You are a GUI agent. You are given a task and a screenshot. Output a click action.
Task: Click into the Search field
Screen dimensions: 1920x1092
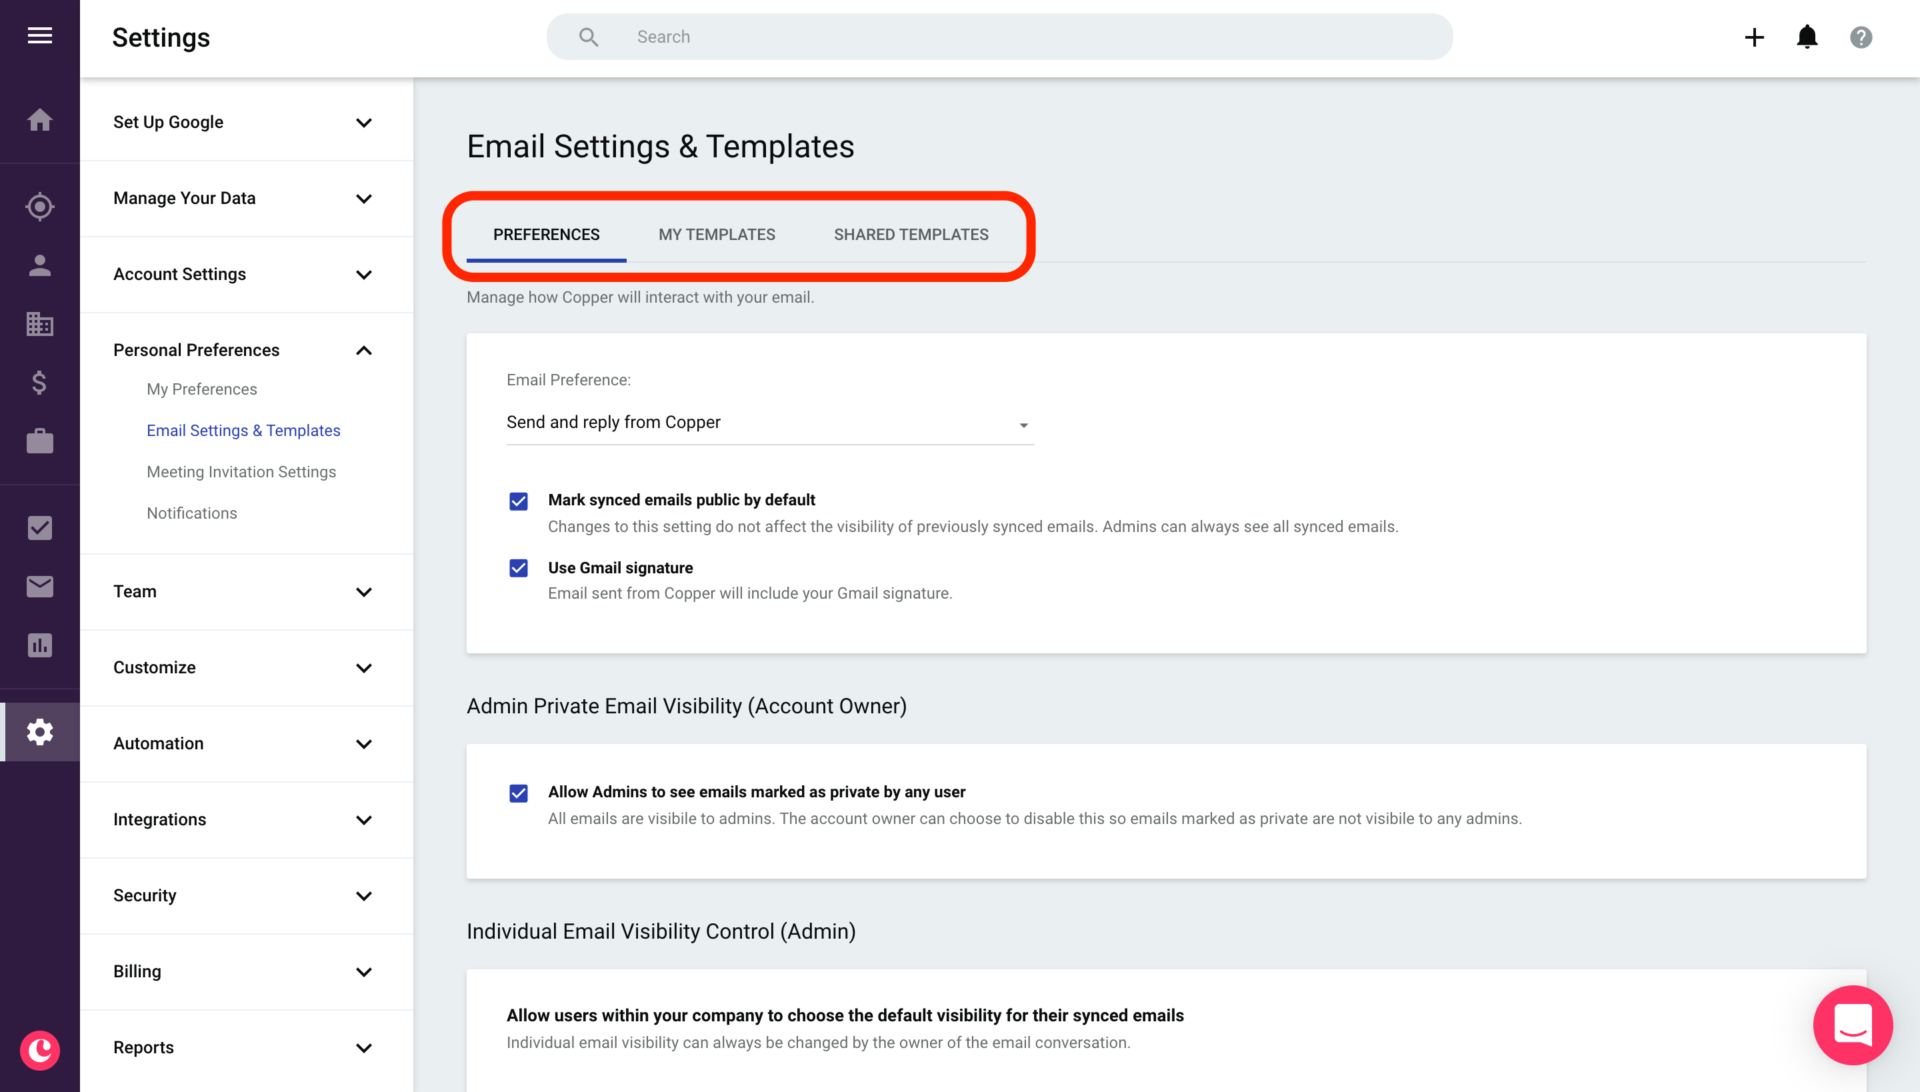click(1000, 37)
